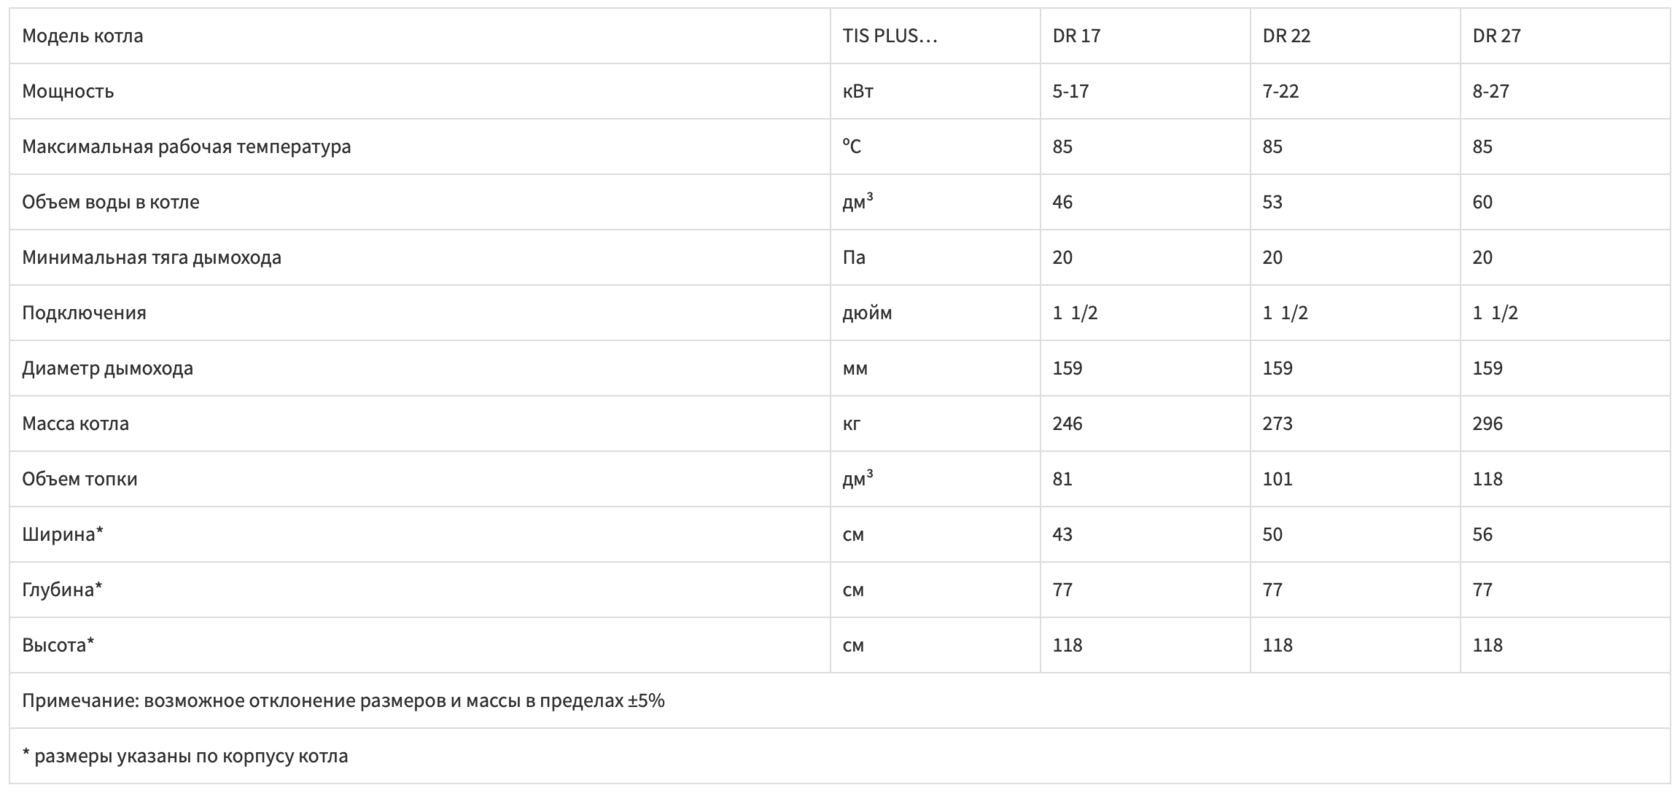Select water volume value 53
Viewport: 1680px width, 793px height.
coord(1272,202)
